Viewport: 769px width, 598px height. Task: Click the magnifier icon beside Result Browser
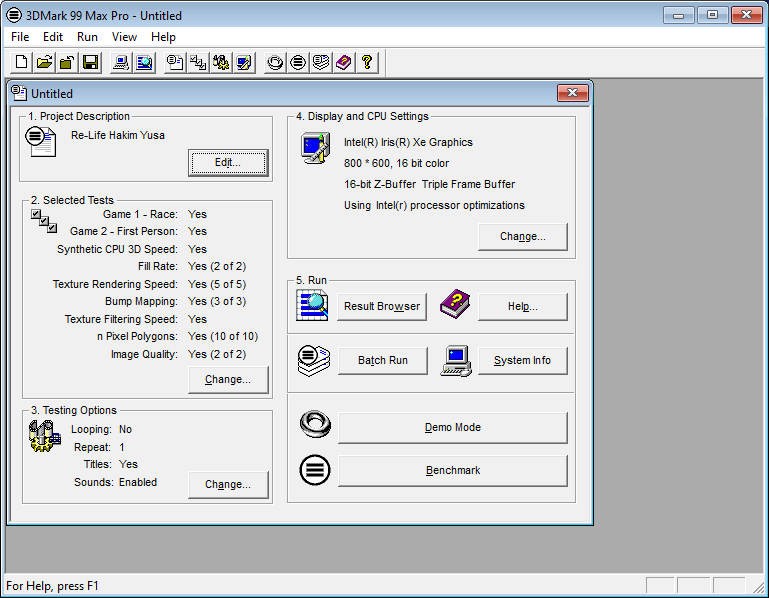pos(312,305)
